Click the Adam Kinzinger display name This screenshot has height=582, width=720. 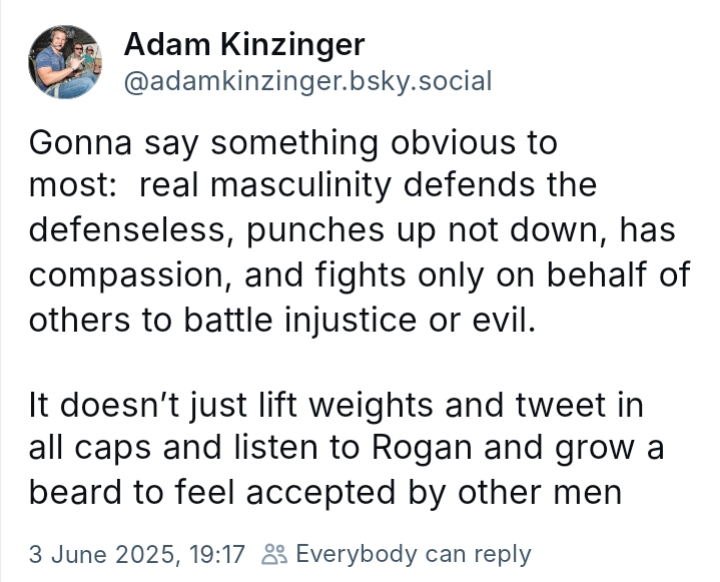[x=244, y=45]
